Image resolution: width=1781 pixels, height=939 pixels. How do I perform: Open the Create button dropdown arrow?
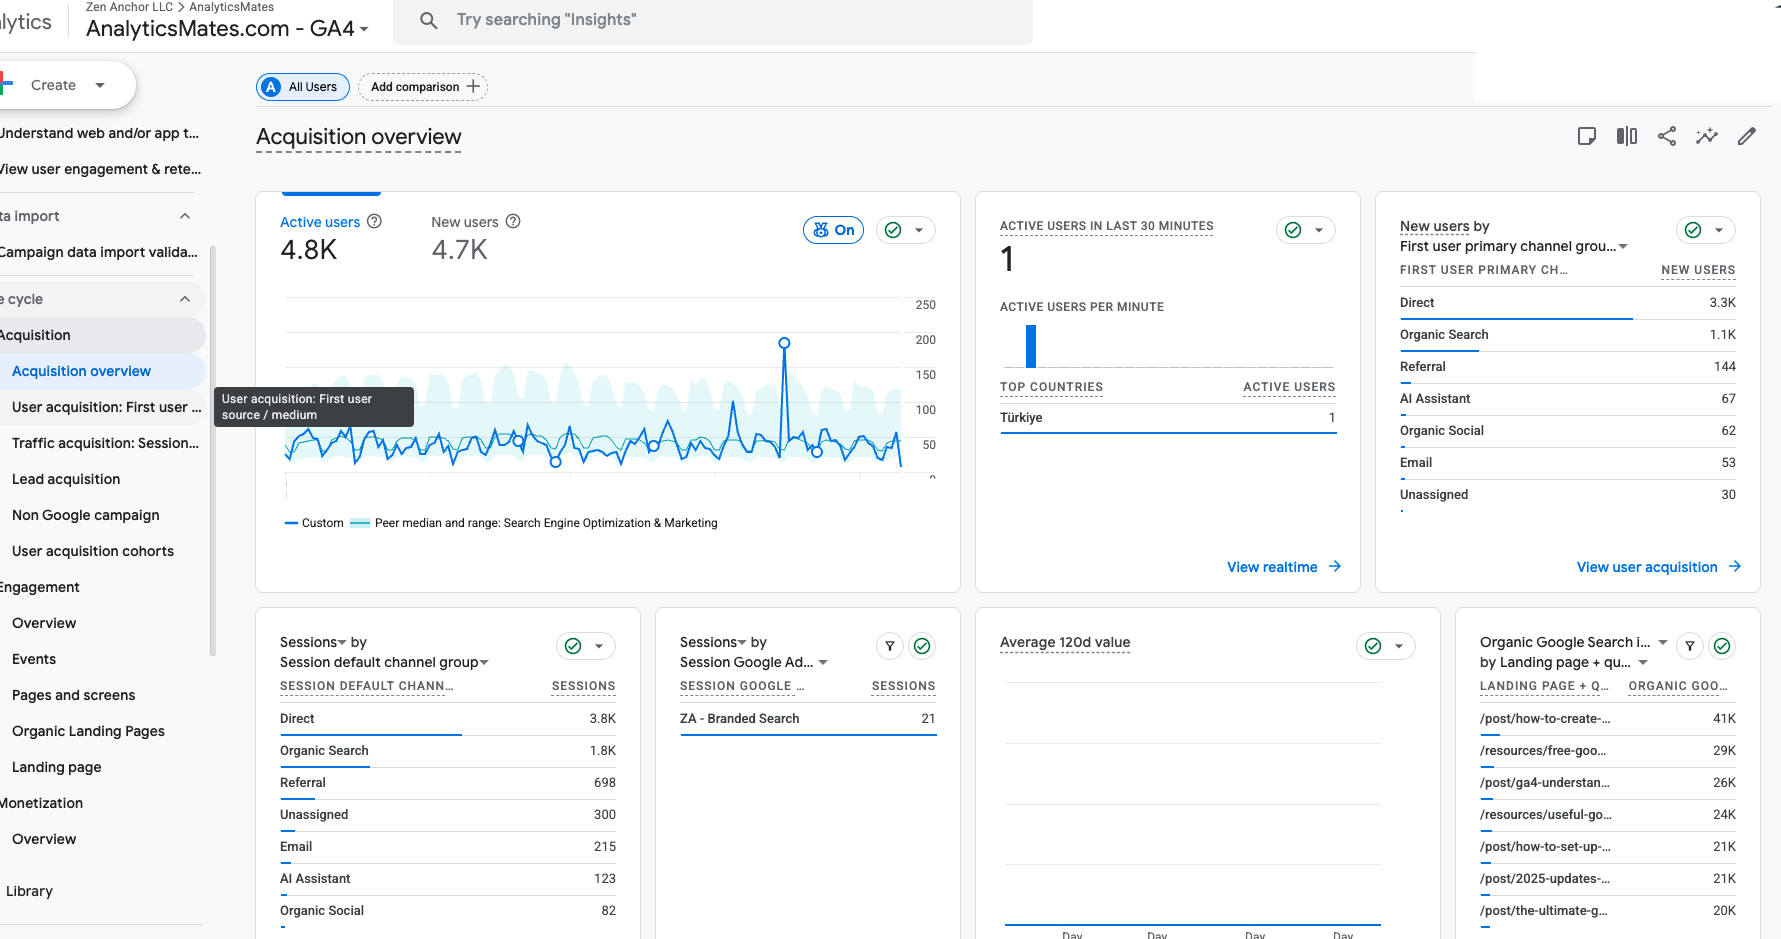(x=100, y=85)
